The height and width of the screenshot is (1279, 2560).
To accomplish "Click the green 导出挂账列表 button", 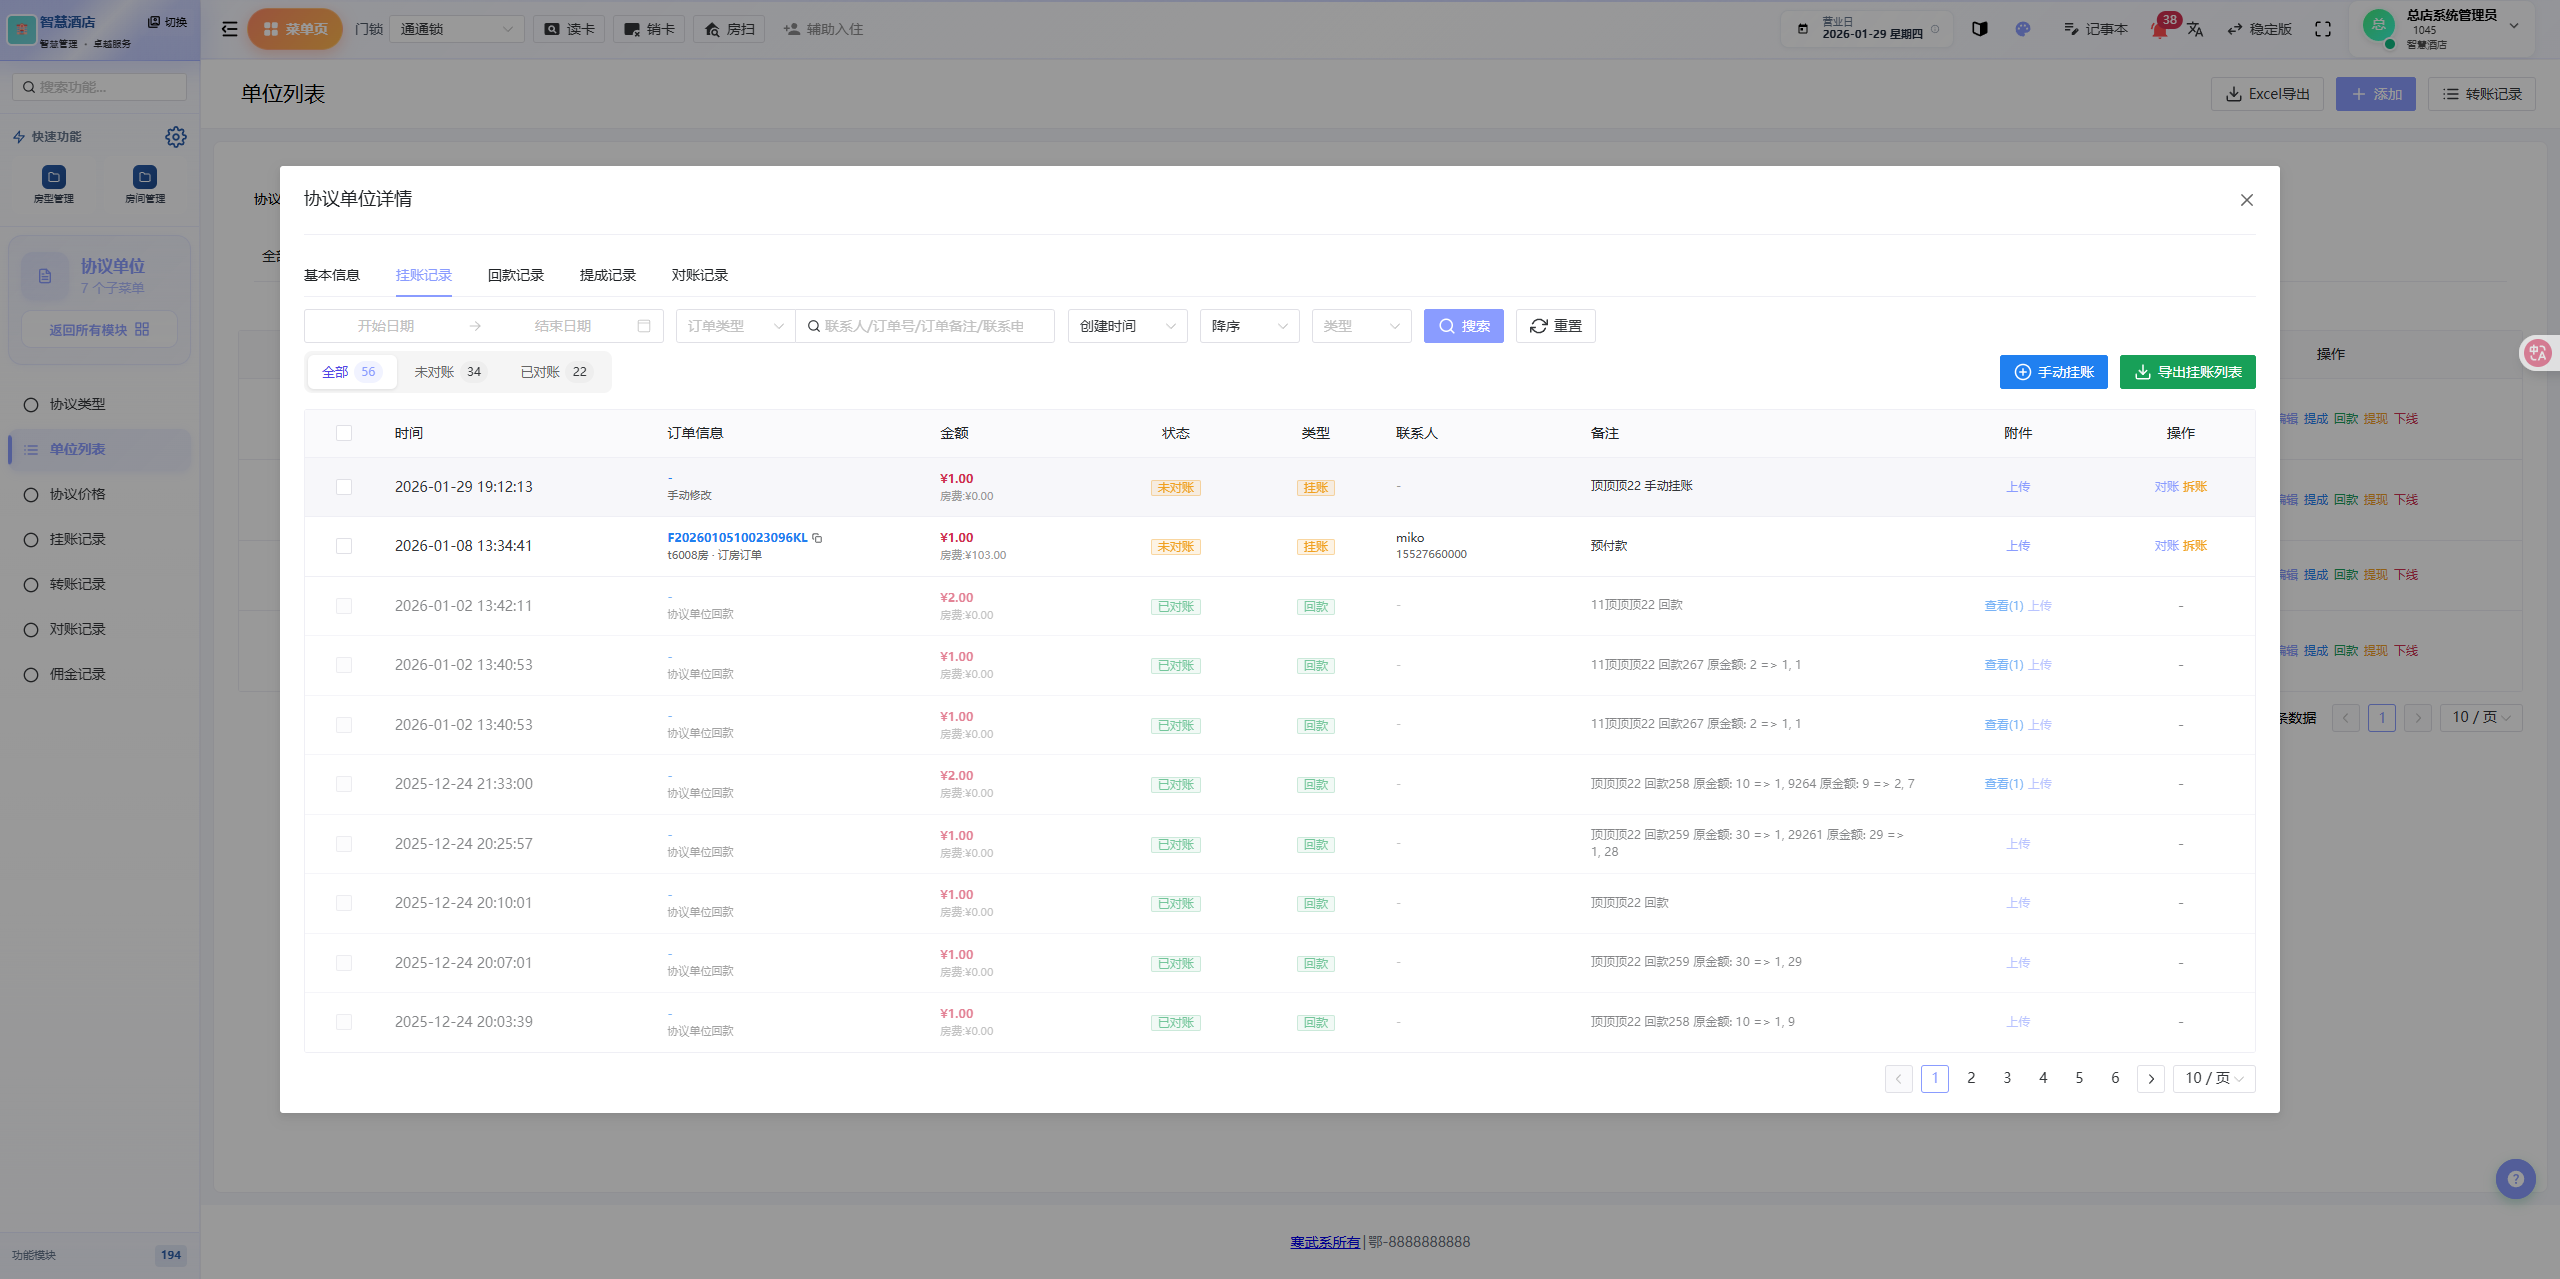I will point(2187,372).
